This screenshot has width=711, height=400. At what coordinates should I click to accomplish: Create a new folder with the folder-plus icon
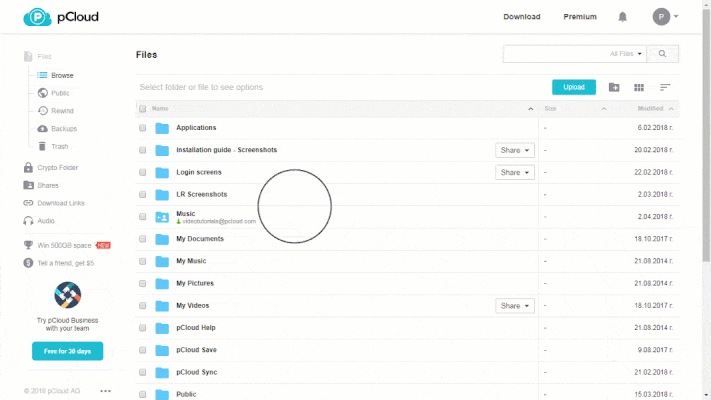pyautogui.click(x=614, y=87)
